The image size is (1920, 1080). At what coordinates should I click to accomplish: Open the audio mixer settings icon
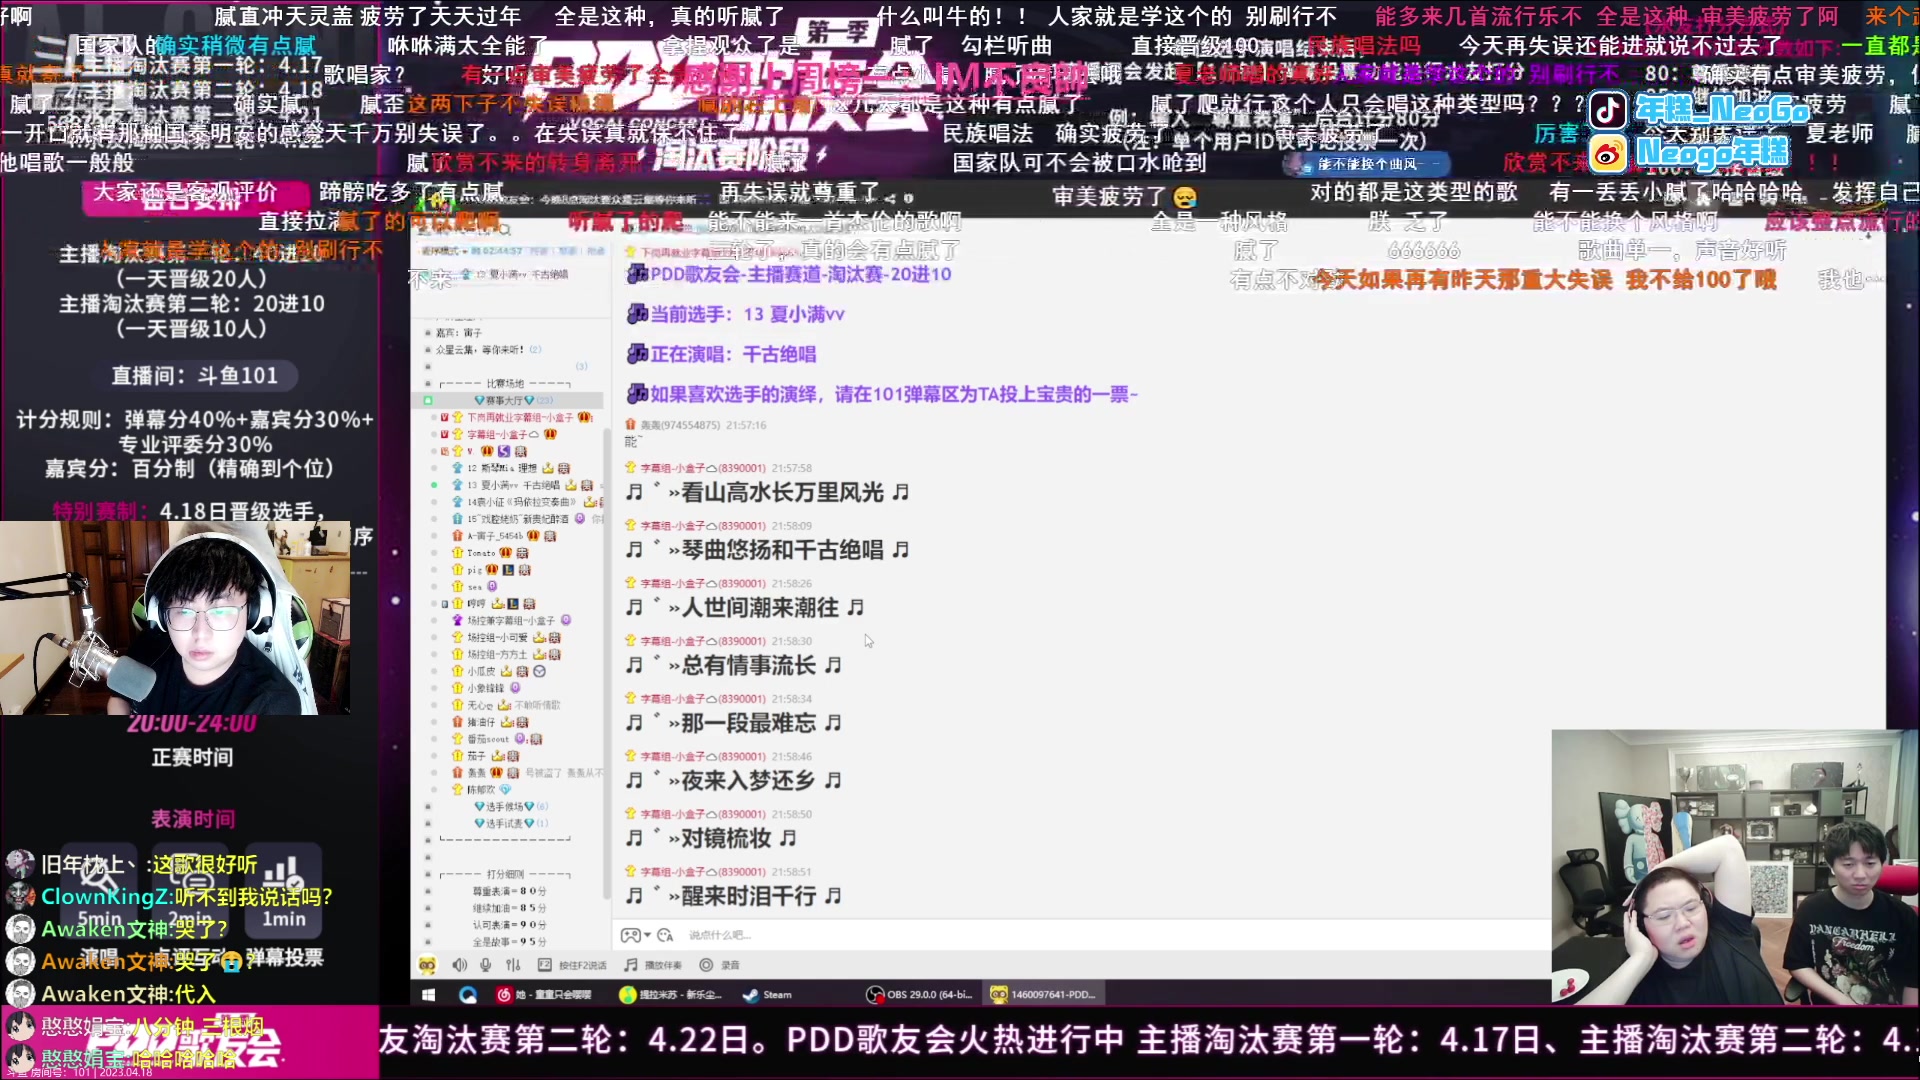(513, 965)
